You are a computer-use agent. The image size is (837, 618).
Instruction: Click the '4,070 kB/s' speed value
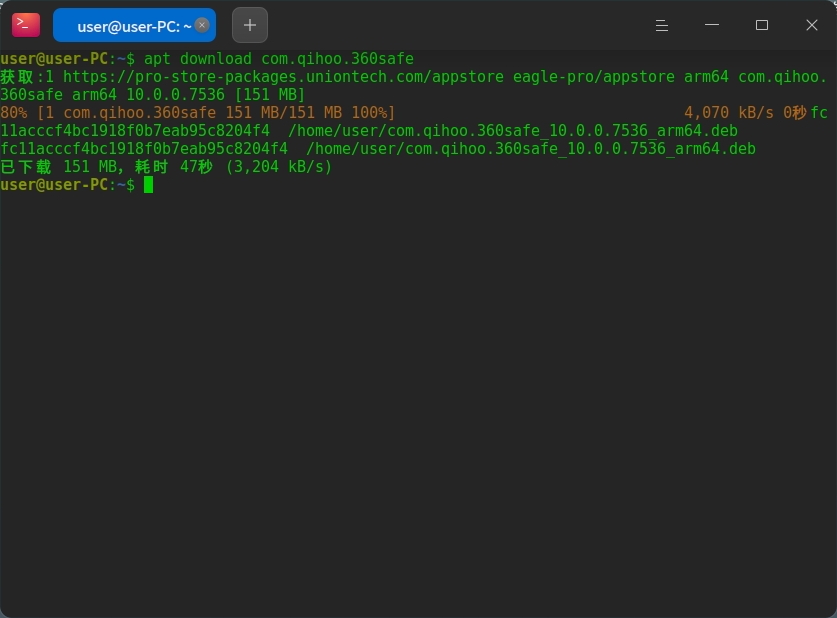point(729,113)
